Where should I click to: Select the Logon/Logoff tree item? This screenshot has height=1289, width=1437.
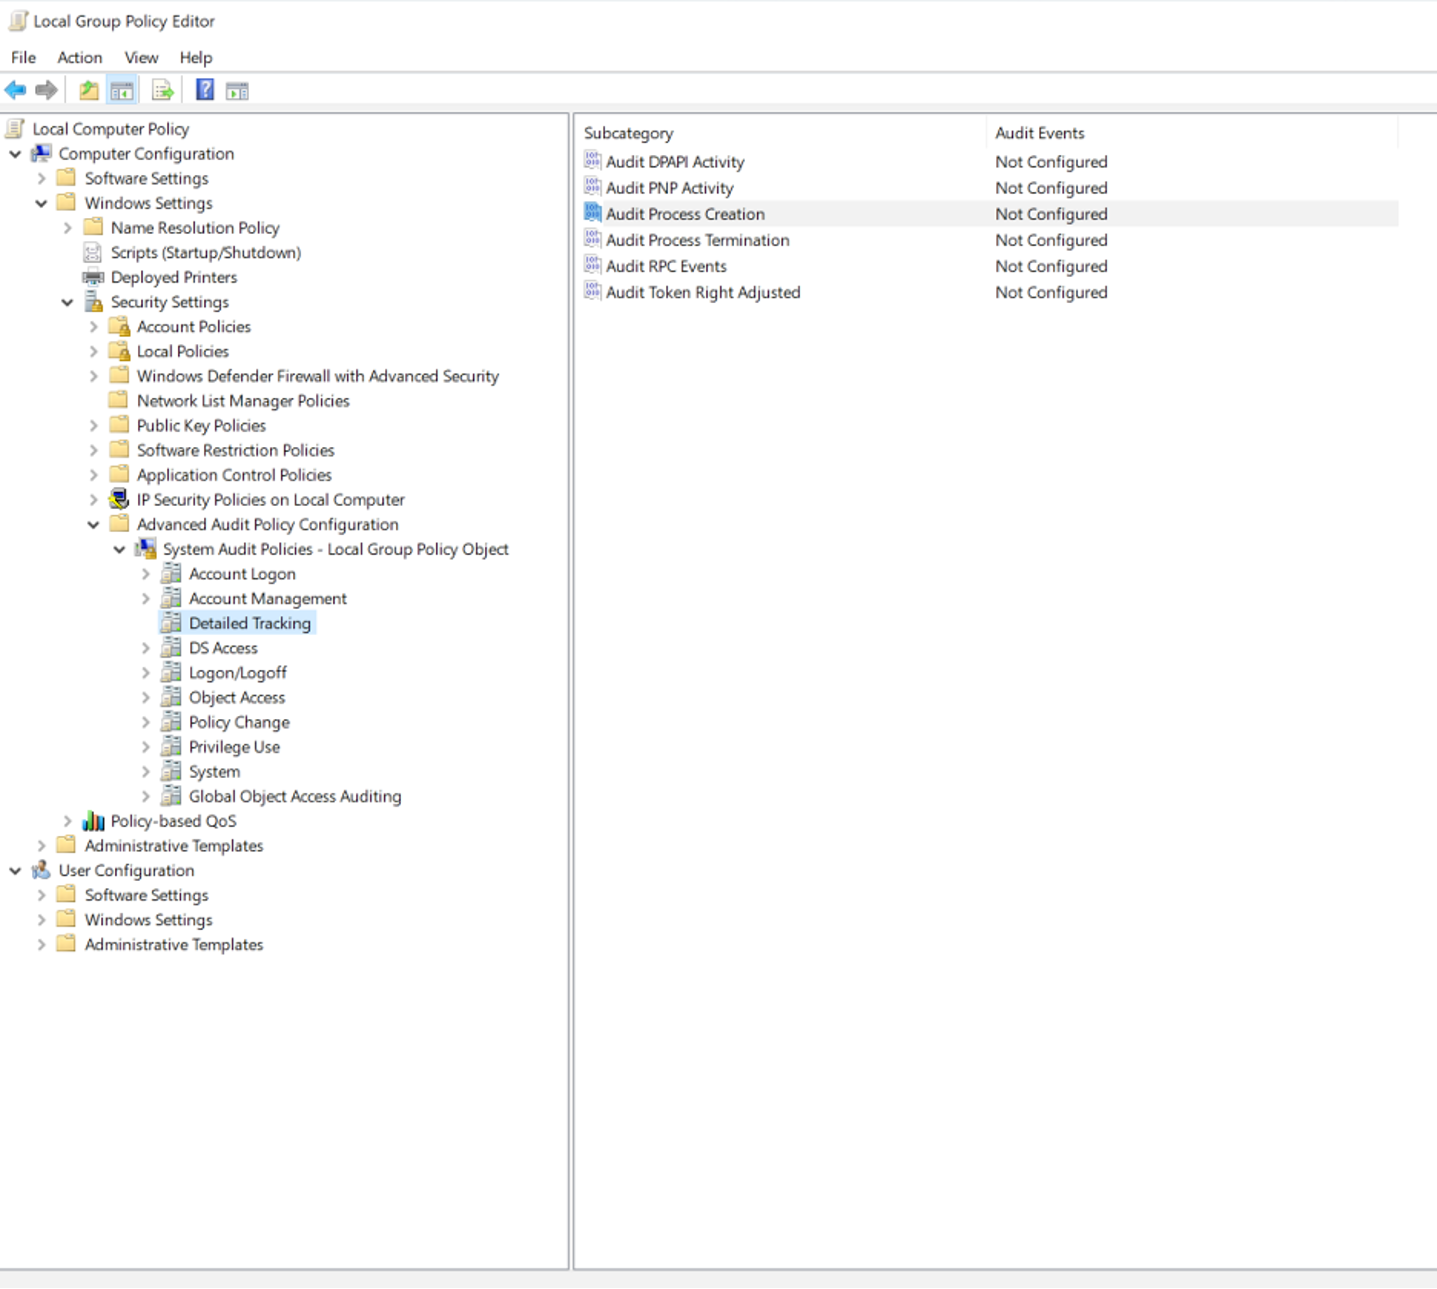pyautogui.click(x=238, y=673)
